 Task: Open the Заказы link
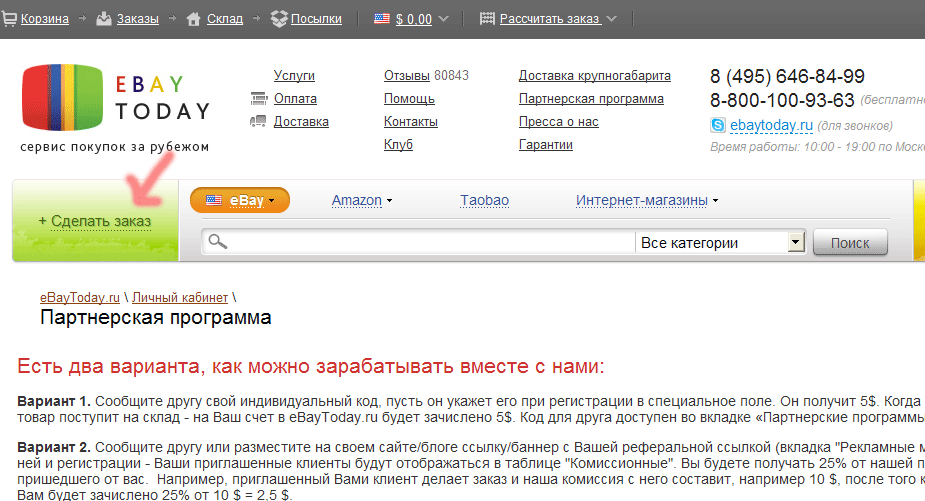coord(137,19)
